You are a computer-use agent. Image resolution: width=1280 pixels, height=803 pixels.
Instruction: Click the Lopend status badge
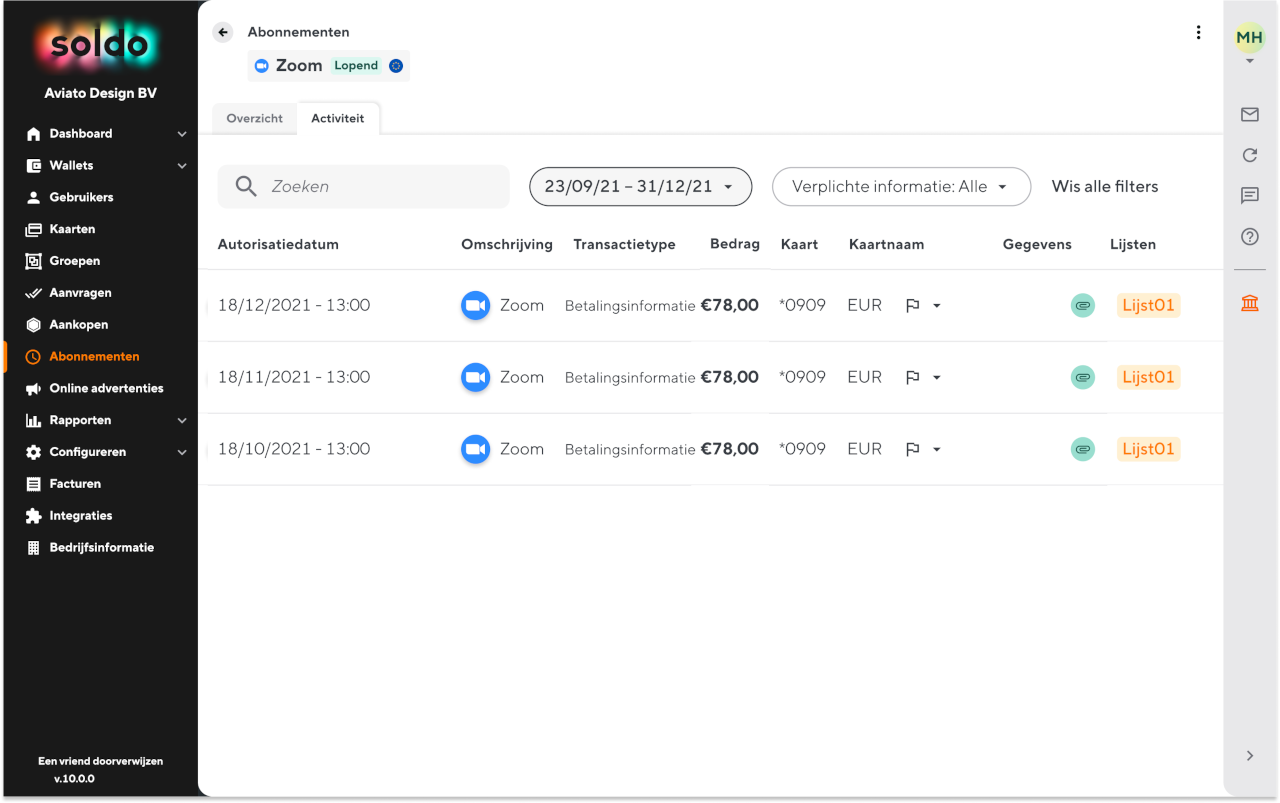pyautogui.click(x=356, y=66)
